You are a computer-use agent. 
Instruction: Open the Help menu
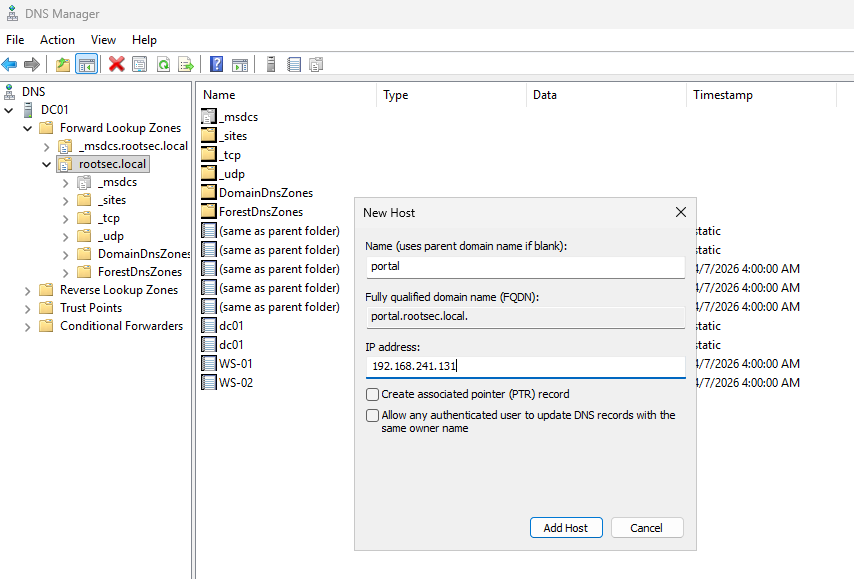(x=144, y=40)
